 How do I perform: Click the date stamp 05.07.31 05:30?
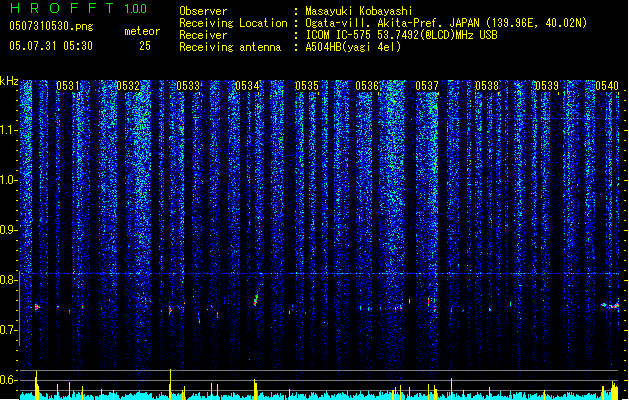point(51,46)
